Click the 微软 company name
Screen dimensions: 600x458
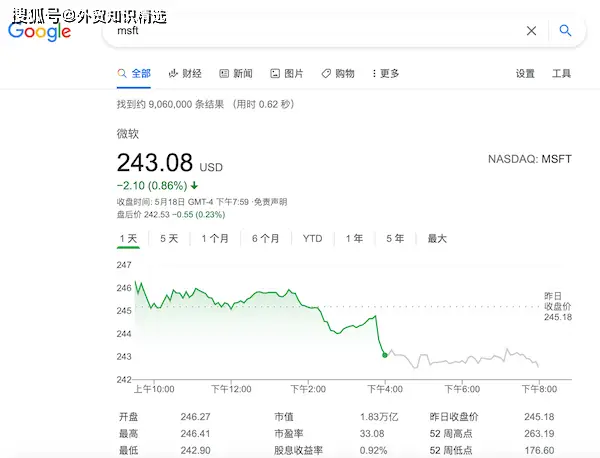tap(128, 134)
